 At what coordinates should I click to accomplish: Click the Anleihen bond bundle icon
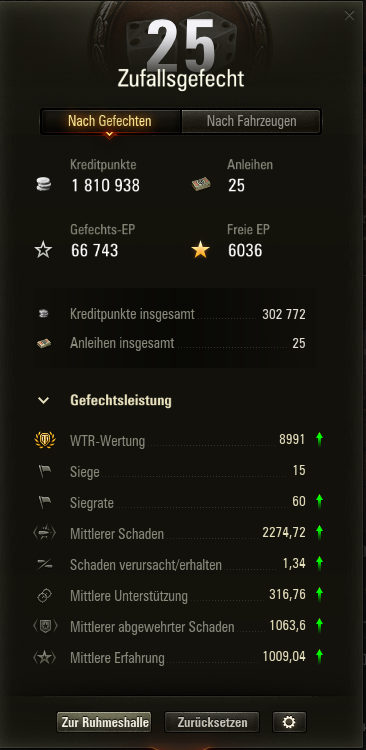pos(201,184)
